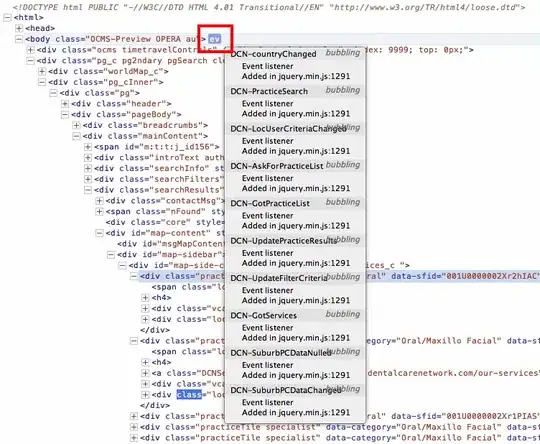Collapse the div class="pg" node
This screenshot has height=444, width=540.
(x=53, y=93)
